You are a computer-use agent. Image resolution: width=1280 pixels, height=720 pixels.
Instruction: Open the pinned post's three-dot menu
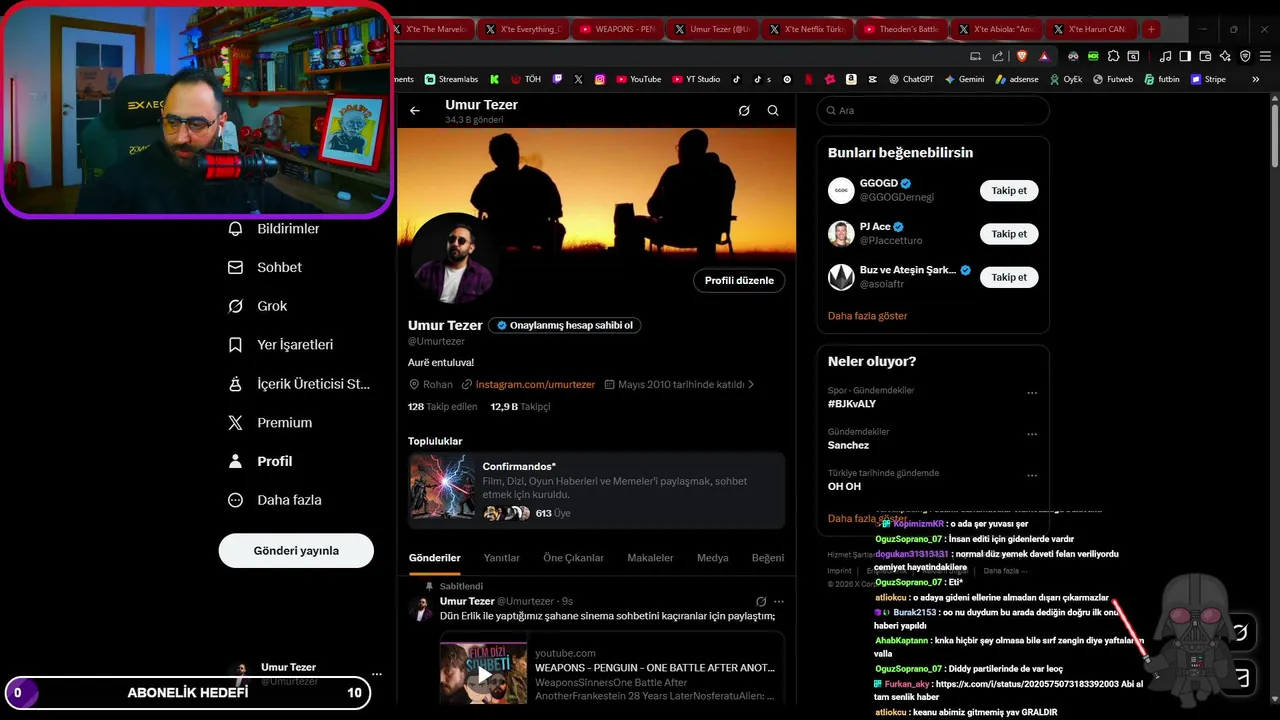(779, 602)
